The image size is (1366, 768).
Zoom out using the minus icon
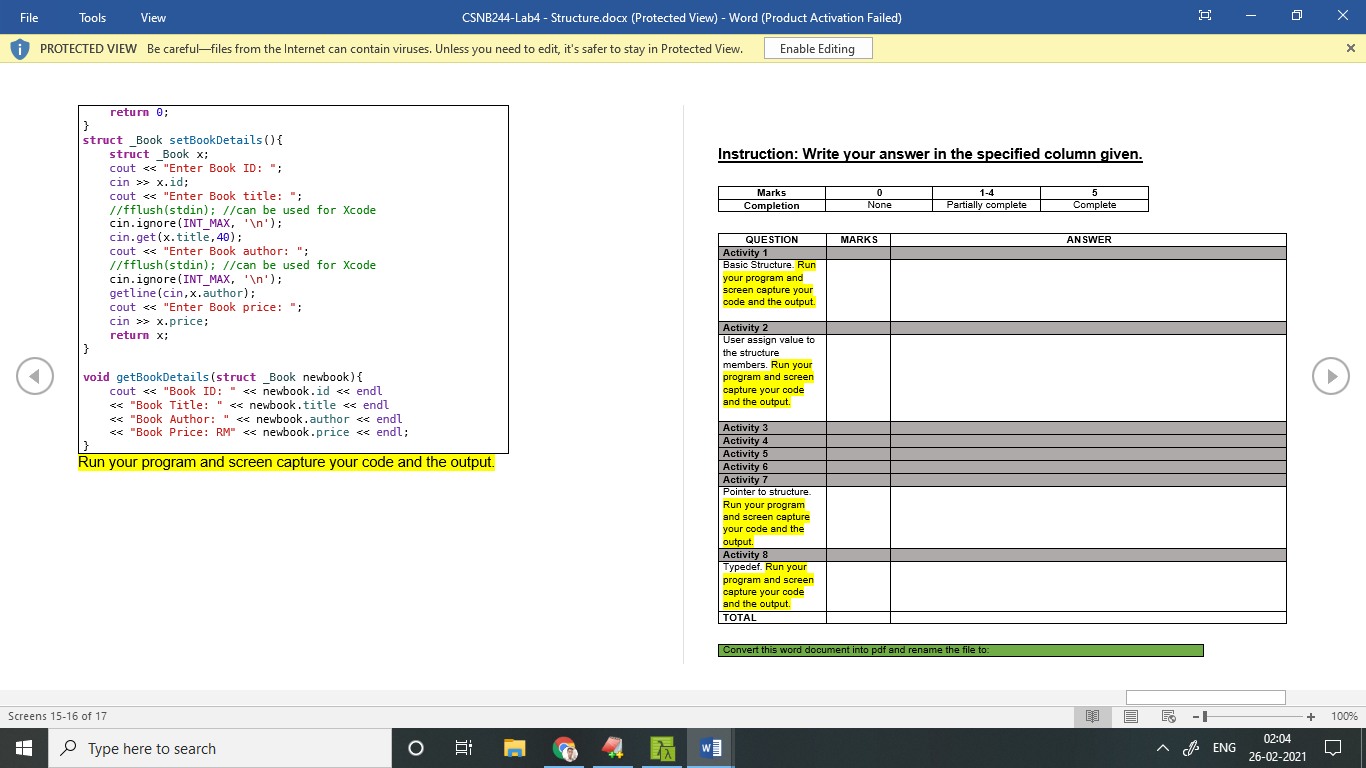[x=1195, y=716]
